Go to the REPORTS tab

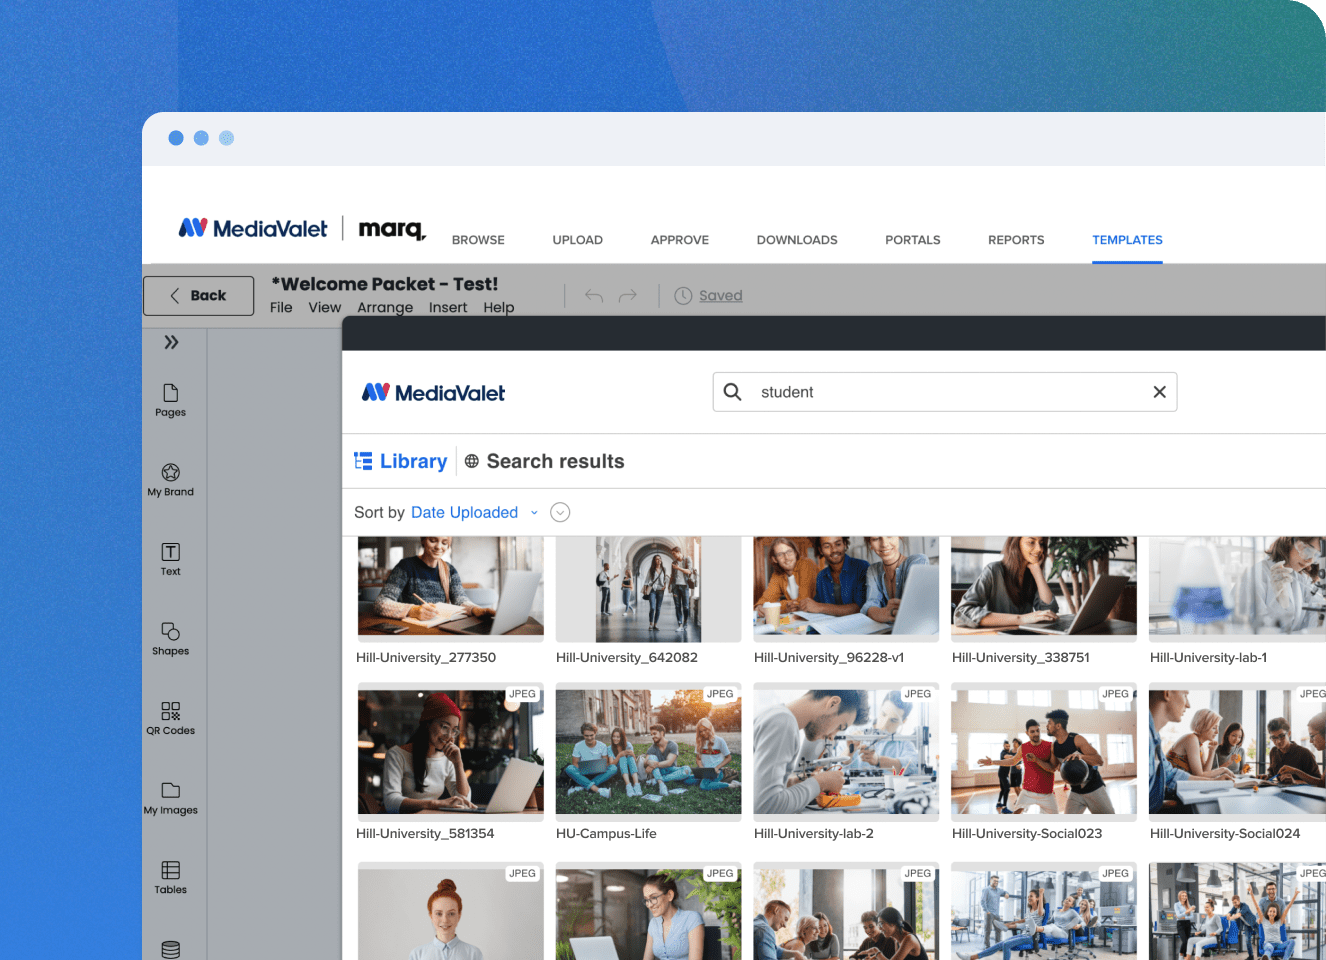point(1016,240)
